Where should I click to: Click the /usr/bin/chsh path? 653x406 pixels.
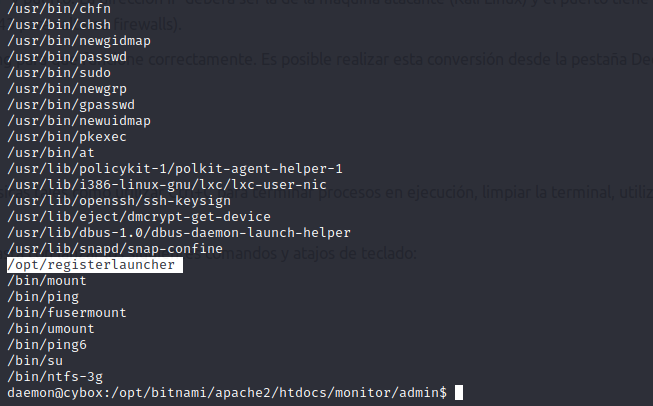click(x=42, y=25)
